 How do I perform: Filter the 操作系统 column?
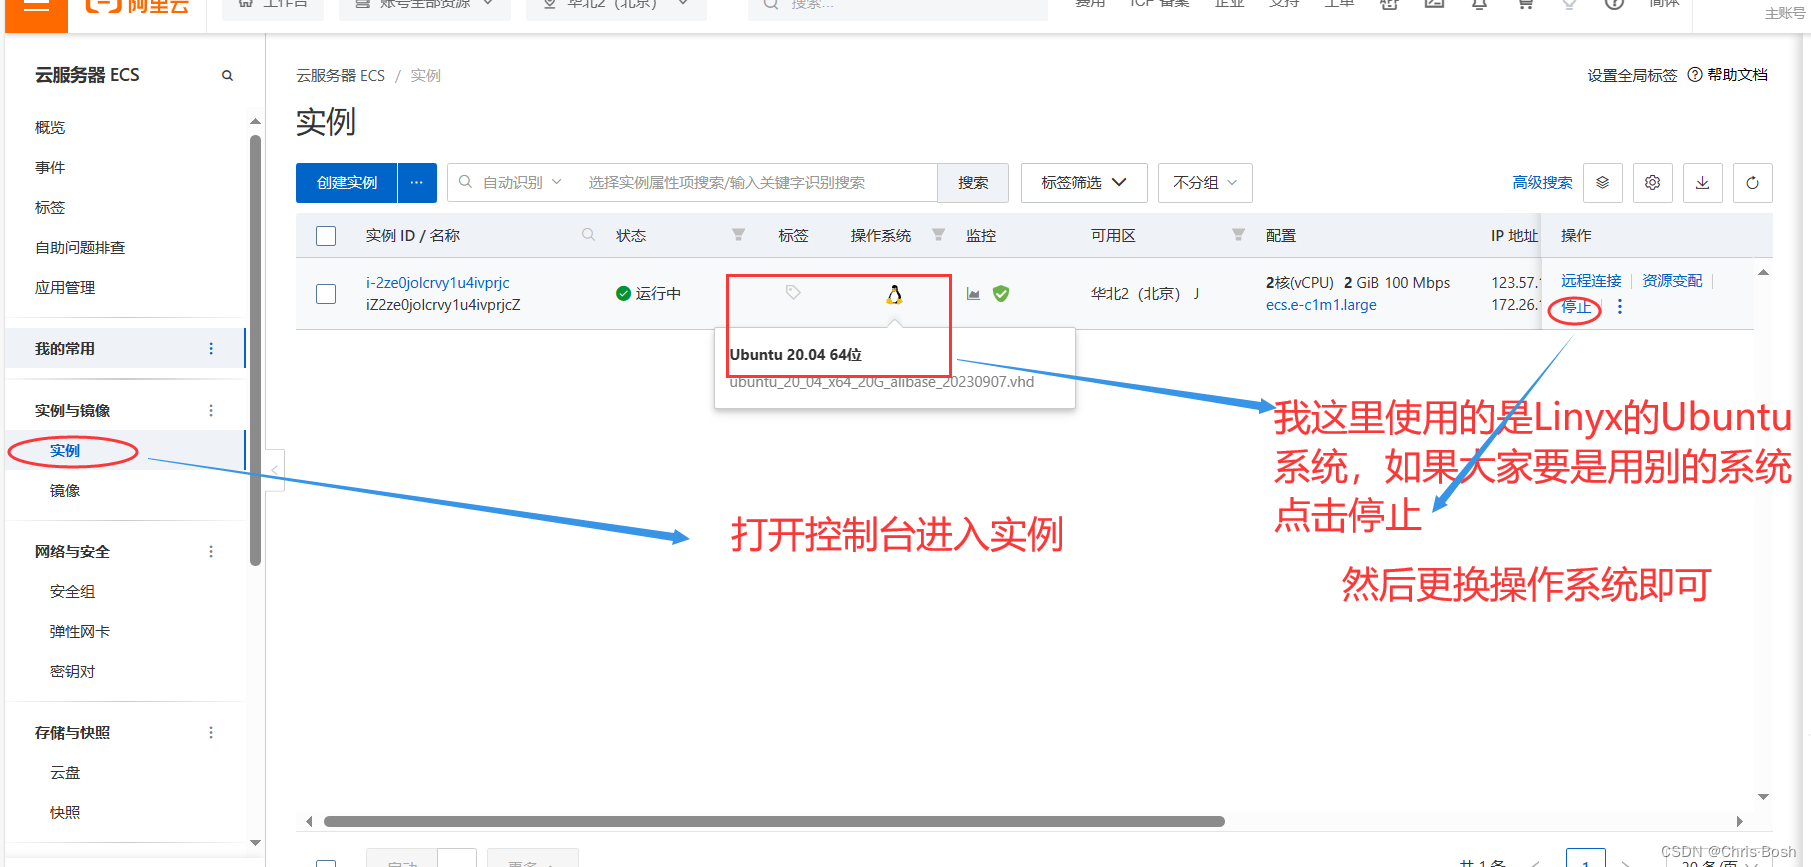click(x=938, y=235)
